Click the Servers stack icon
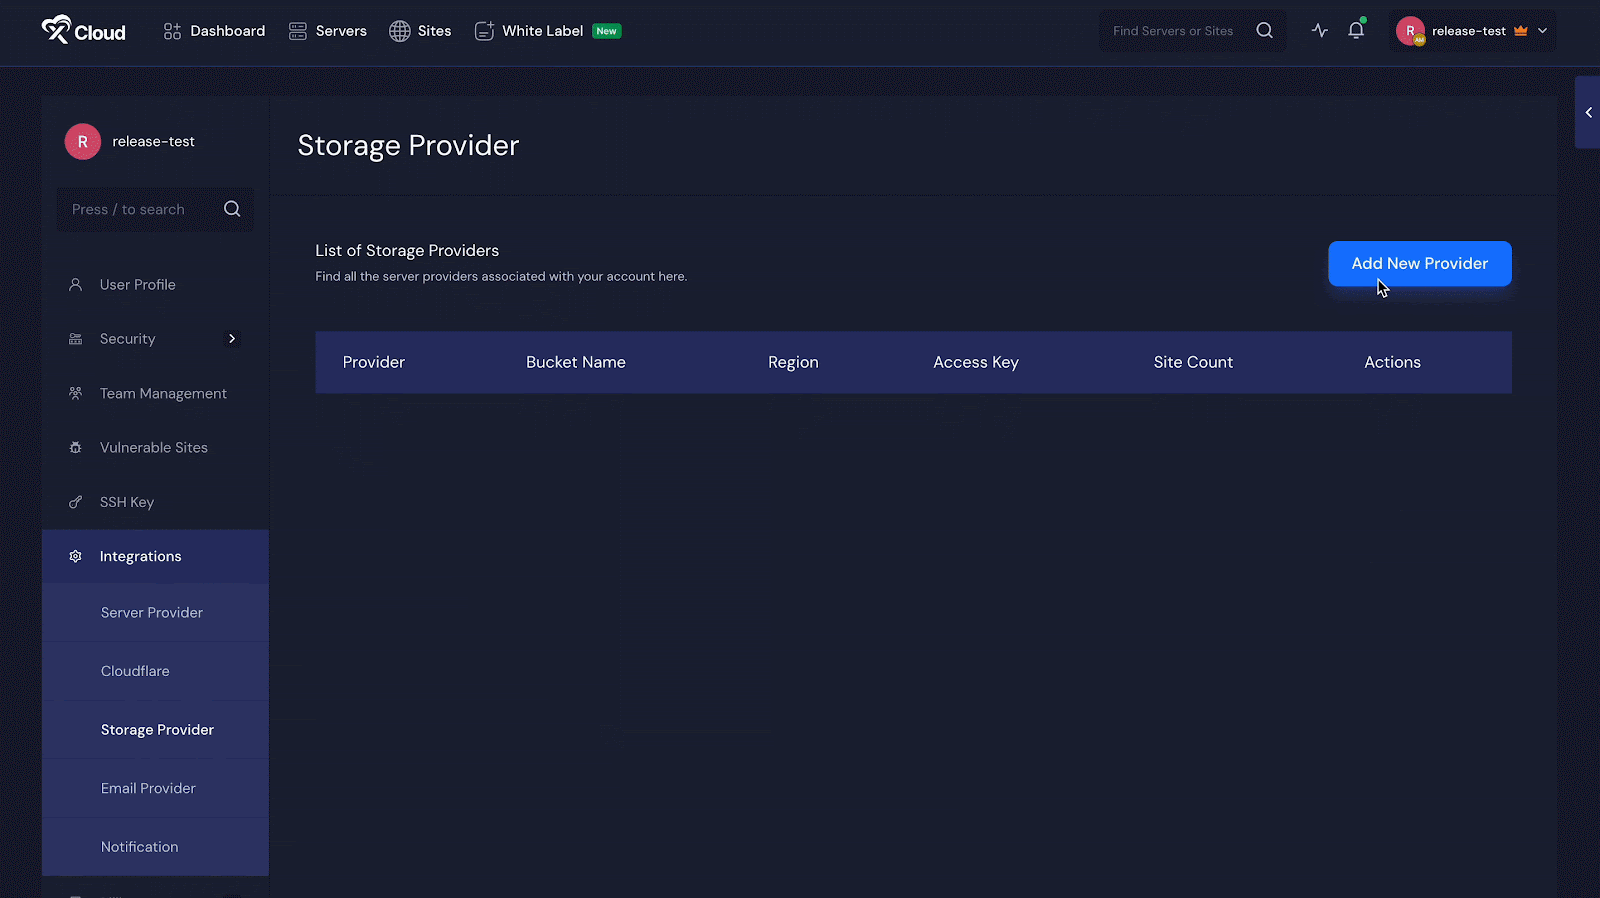 coord(298,31)
